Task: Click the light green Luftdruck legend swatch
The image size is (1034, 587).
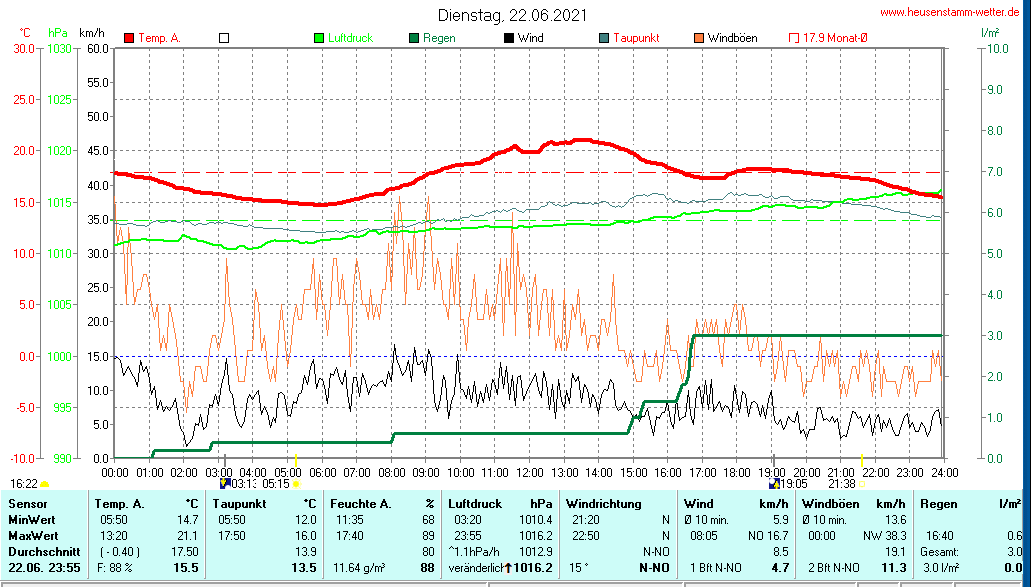Action: pyautogui.click(x=319, y=38)
